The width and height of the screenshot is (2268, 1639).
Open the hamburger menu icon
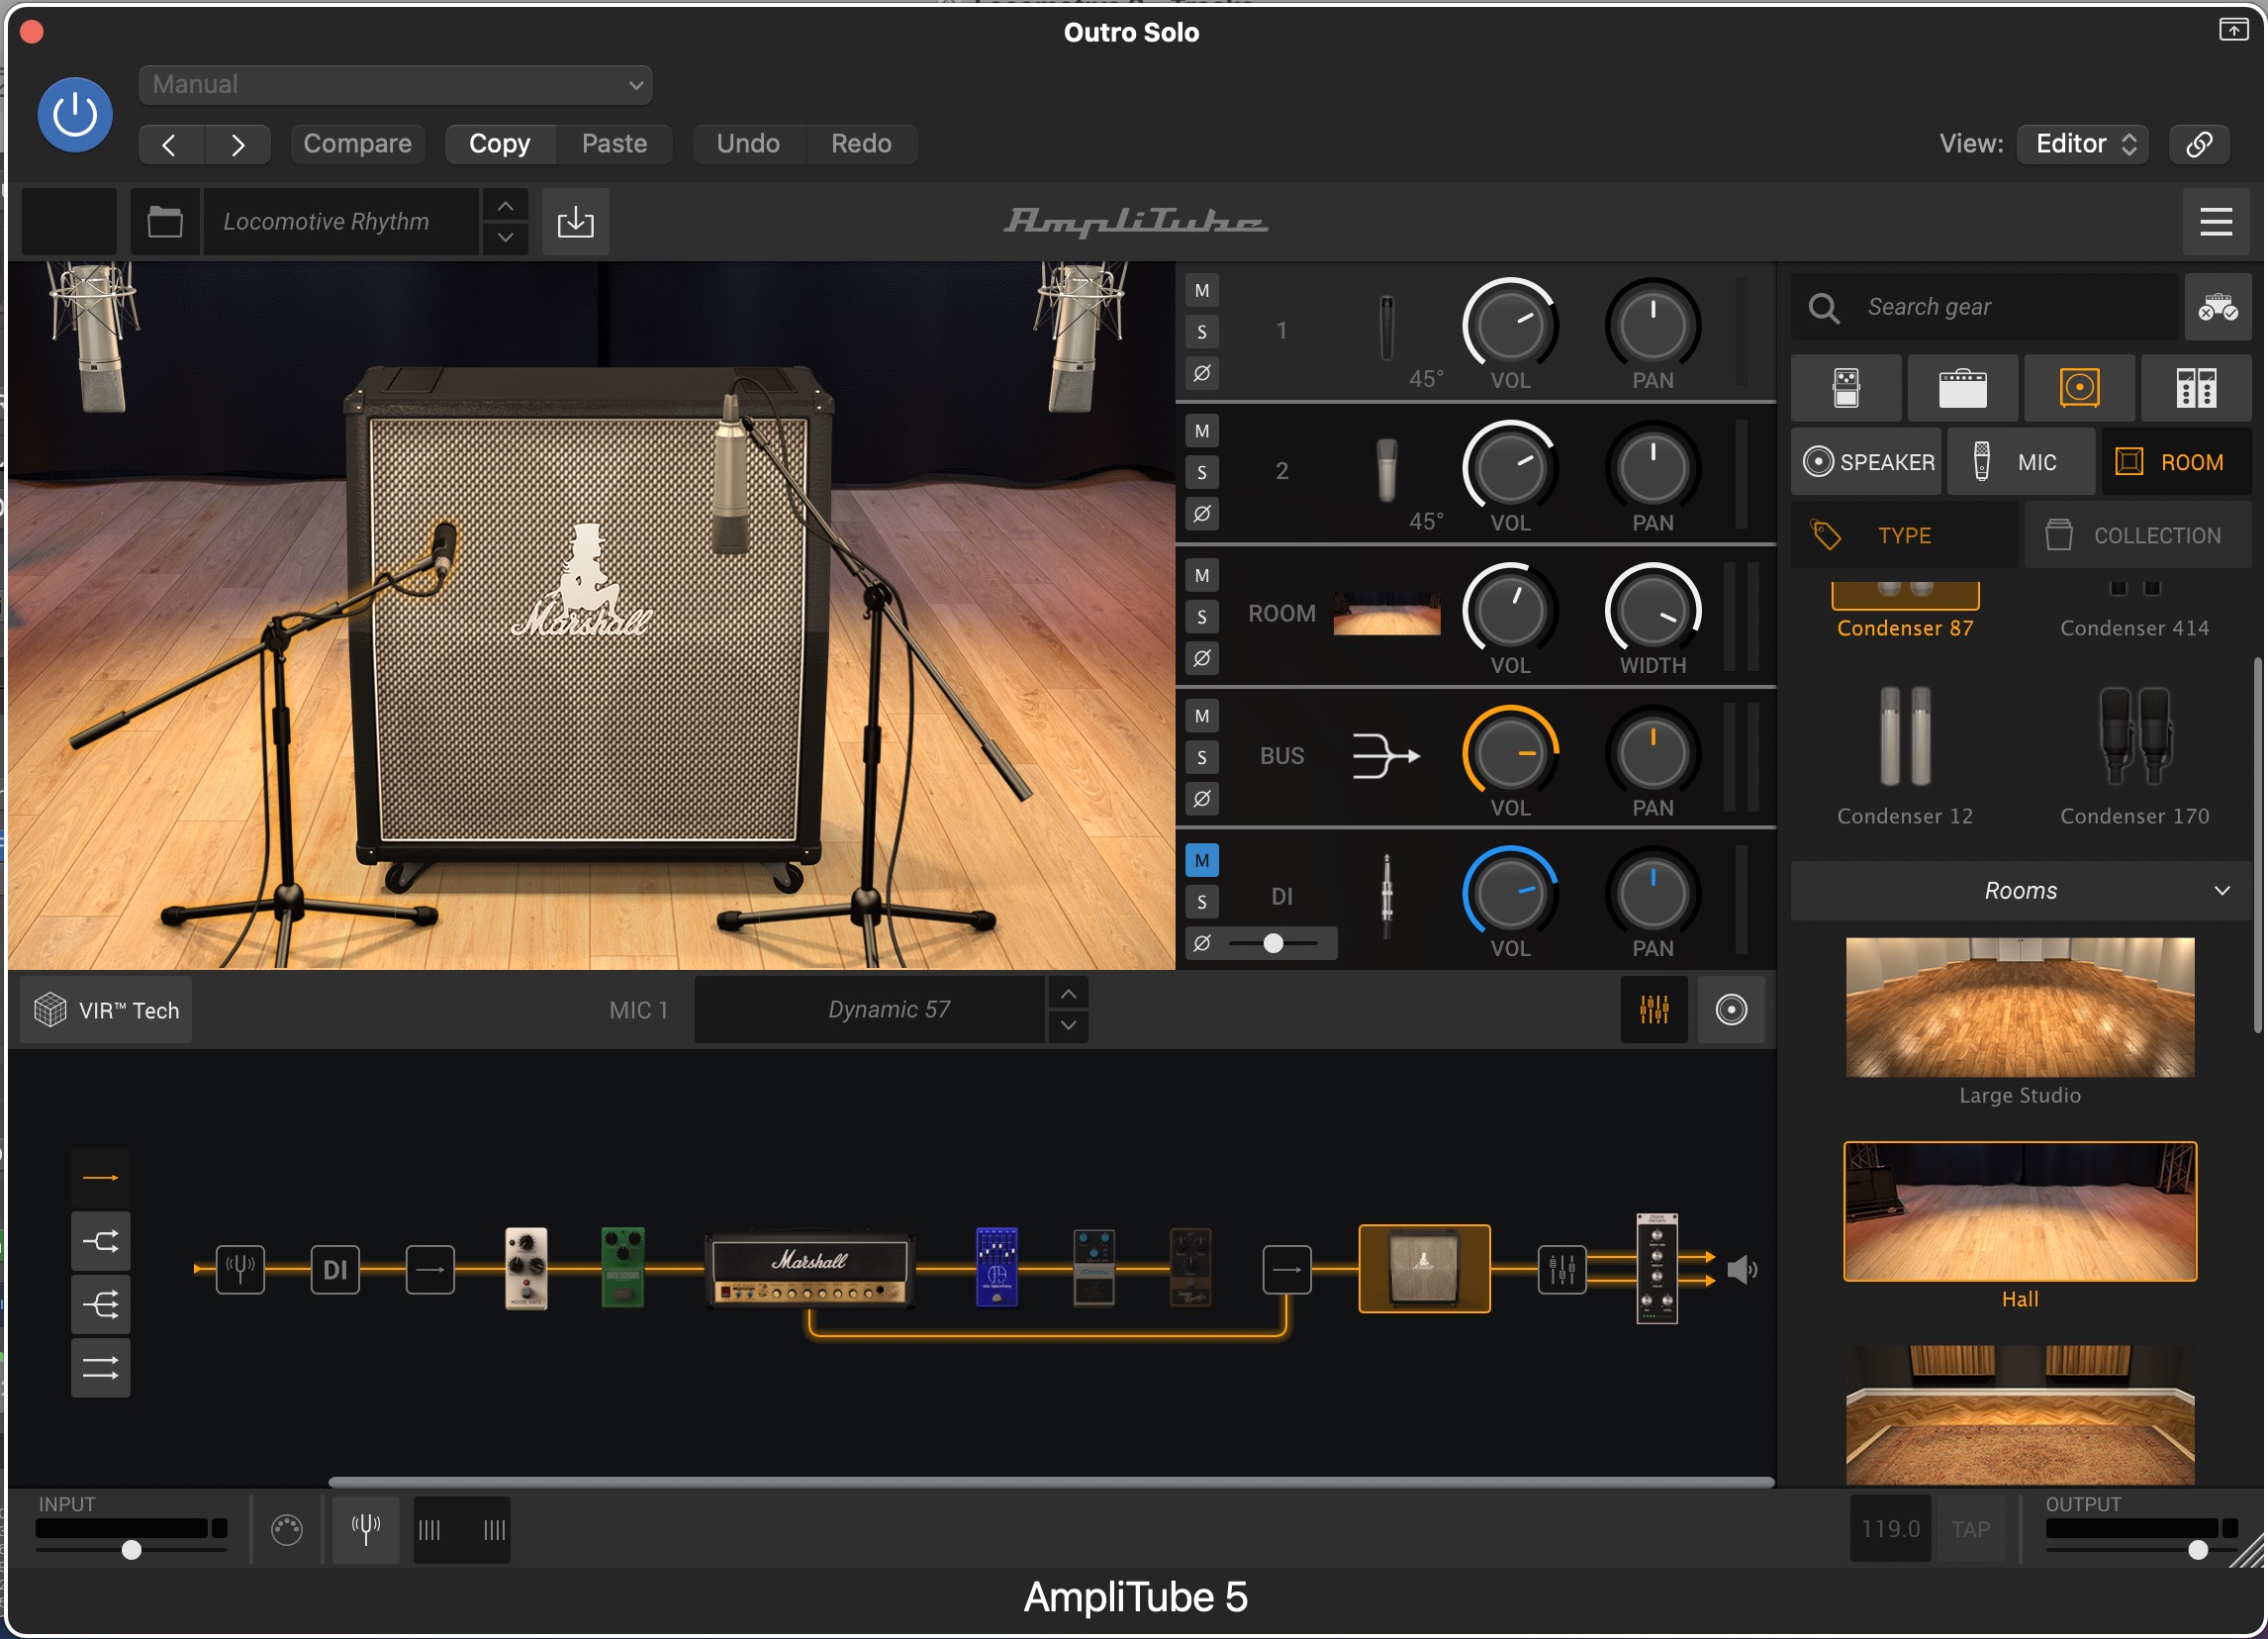2215,221
